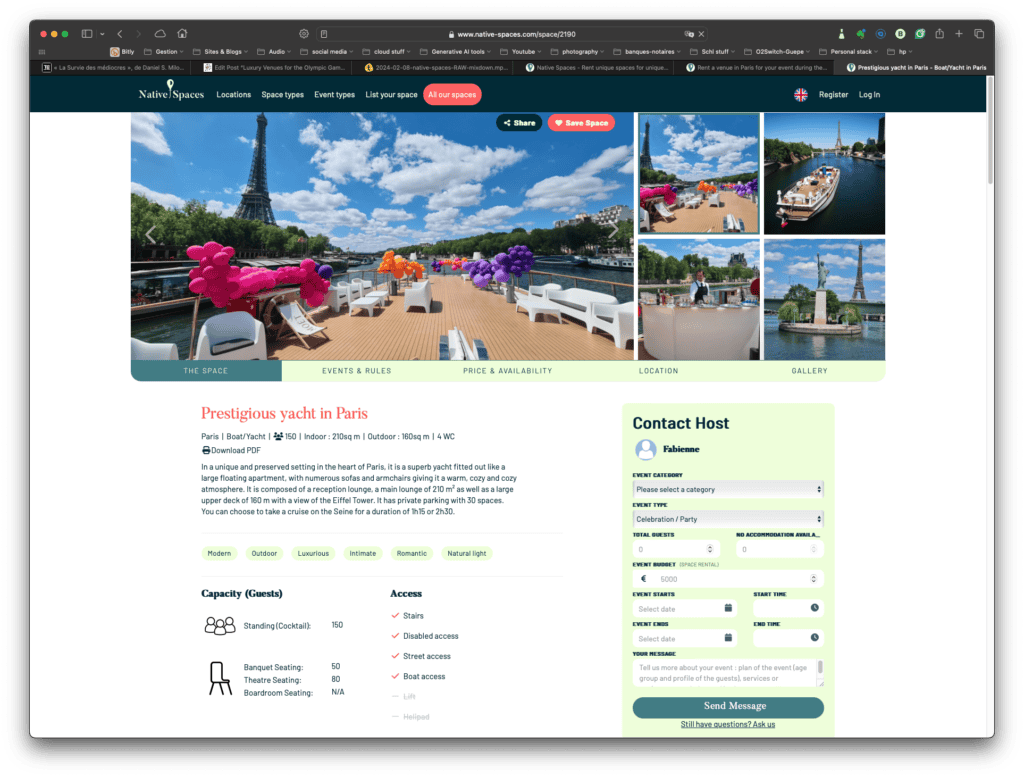The image size is (1024, 777).
Task: Click the End Time clock icon
Action: click(x=814, y=638)
